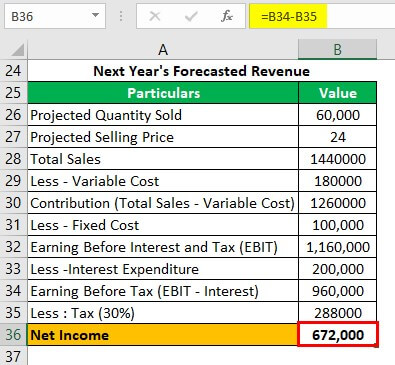The height and width of the screenshot is (365, 395).
Task: Select column B header
Action: (x=337, y=50)
